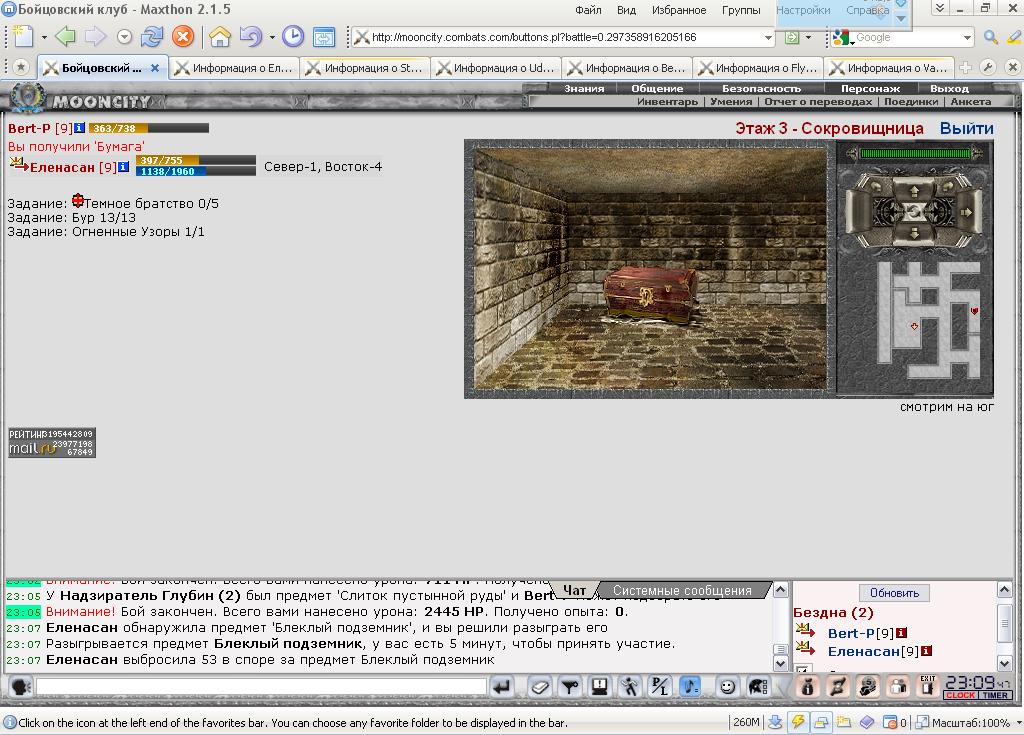Screen dimensions: 1024x735
Task: Open the zoom level Масштаб:100% control
Action: click(x=968, y=723)
